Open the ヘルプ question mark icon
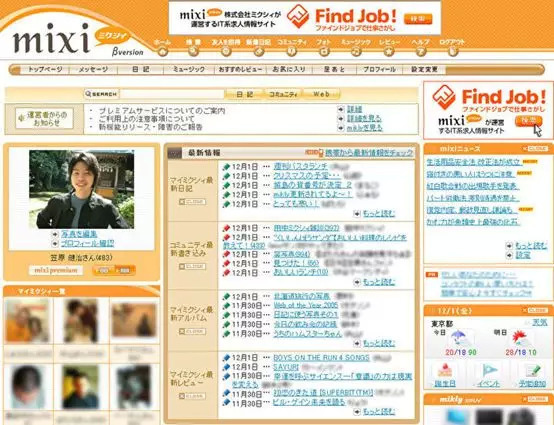Image resolution: width=554 pixels, height=425 pixels. pyautogui.click(x=420, y=52)
